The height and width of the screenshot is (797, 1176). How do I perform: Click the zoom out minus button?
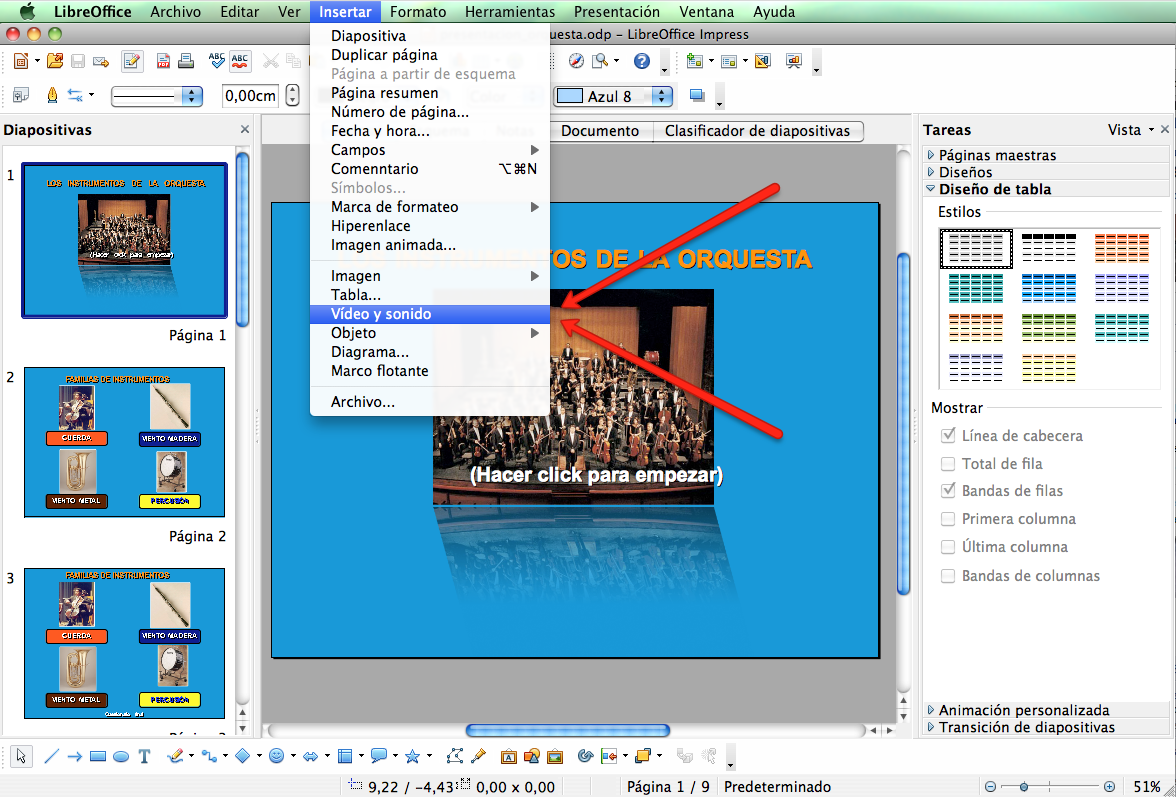991,787
